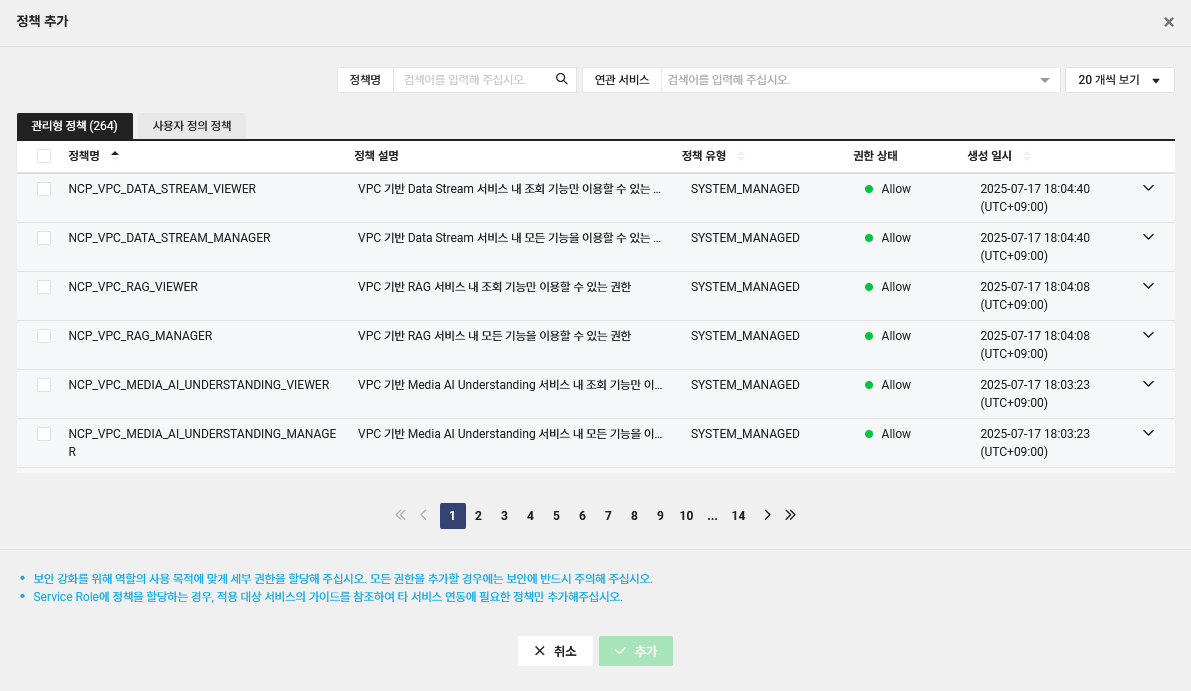This screenshot has height=691, width=1191.
Task: Go to page 6
Action: [583, 516]
